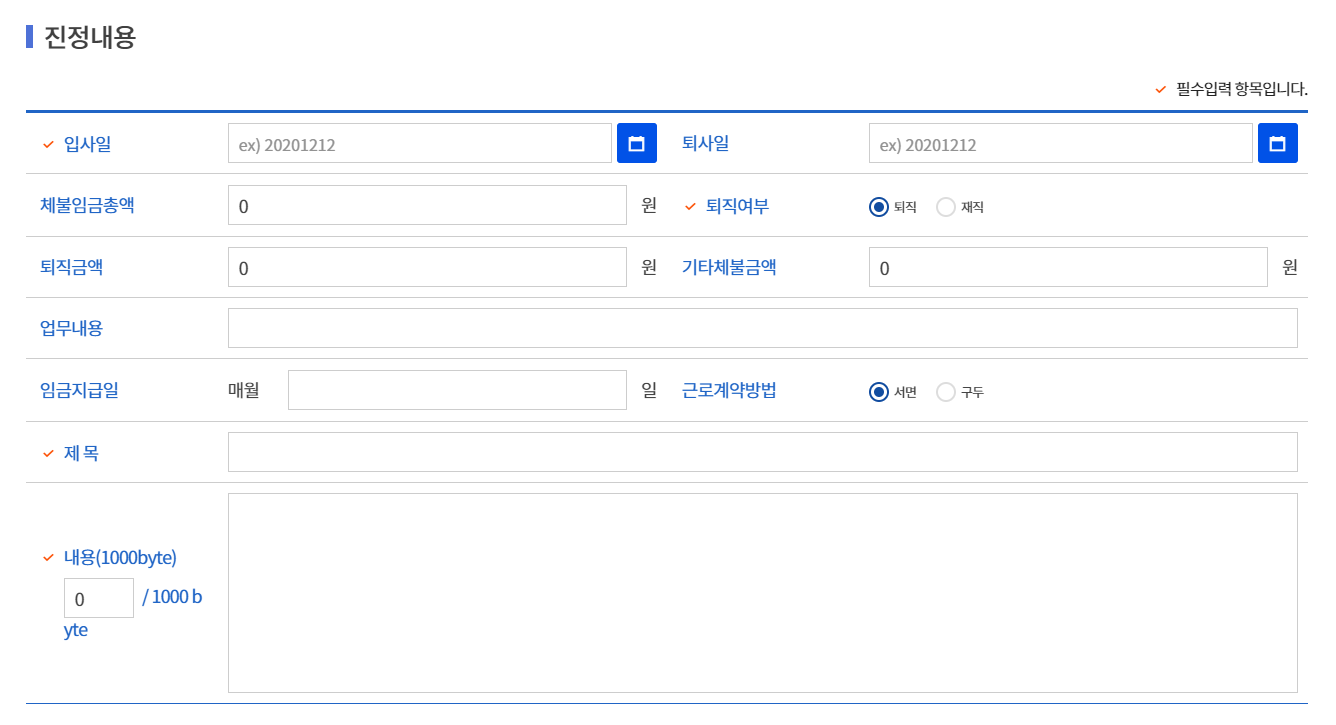
Task: Focus the 제목 title field
Action: (763, 452)
